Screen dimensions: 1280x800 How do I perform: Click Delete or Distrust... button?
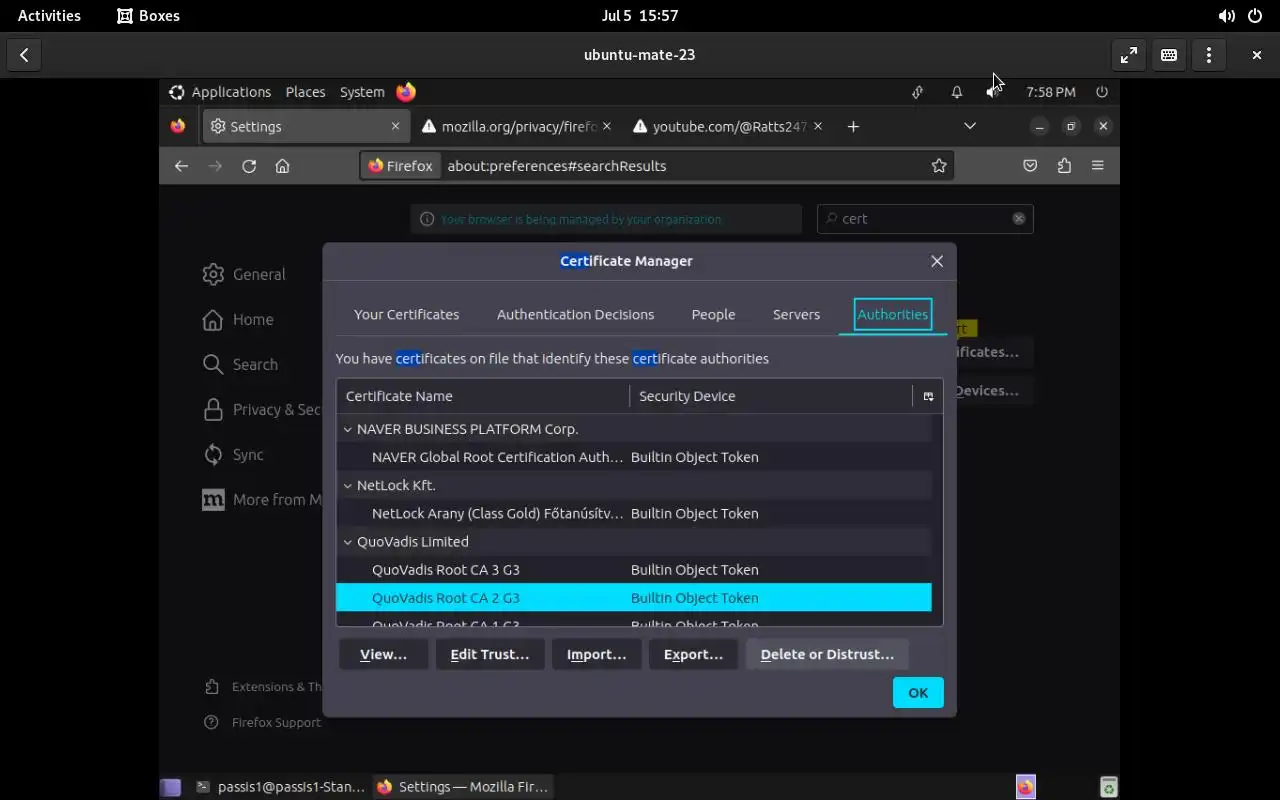coord(827,654)
